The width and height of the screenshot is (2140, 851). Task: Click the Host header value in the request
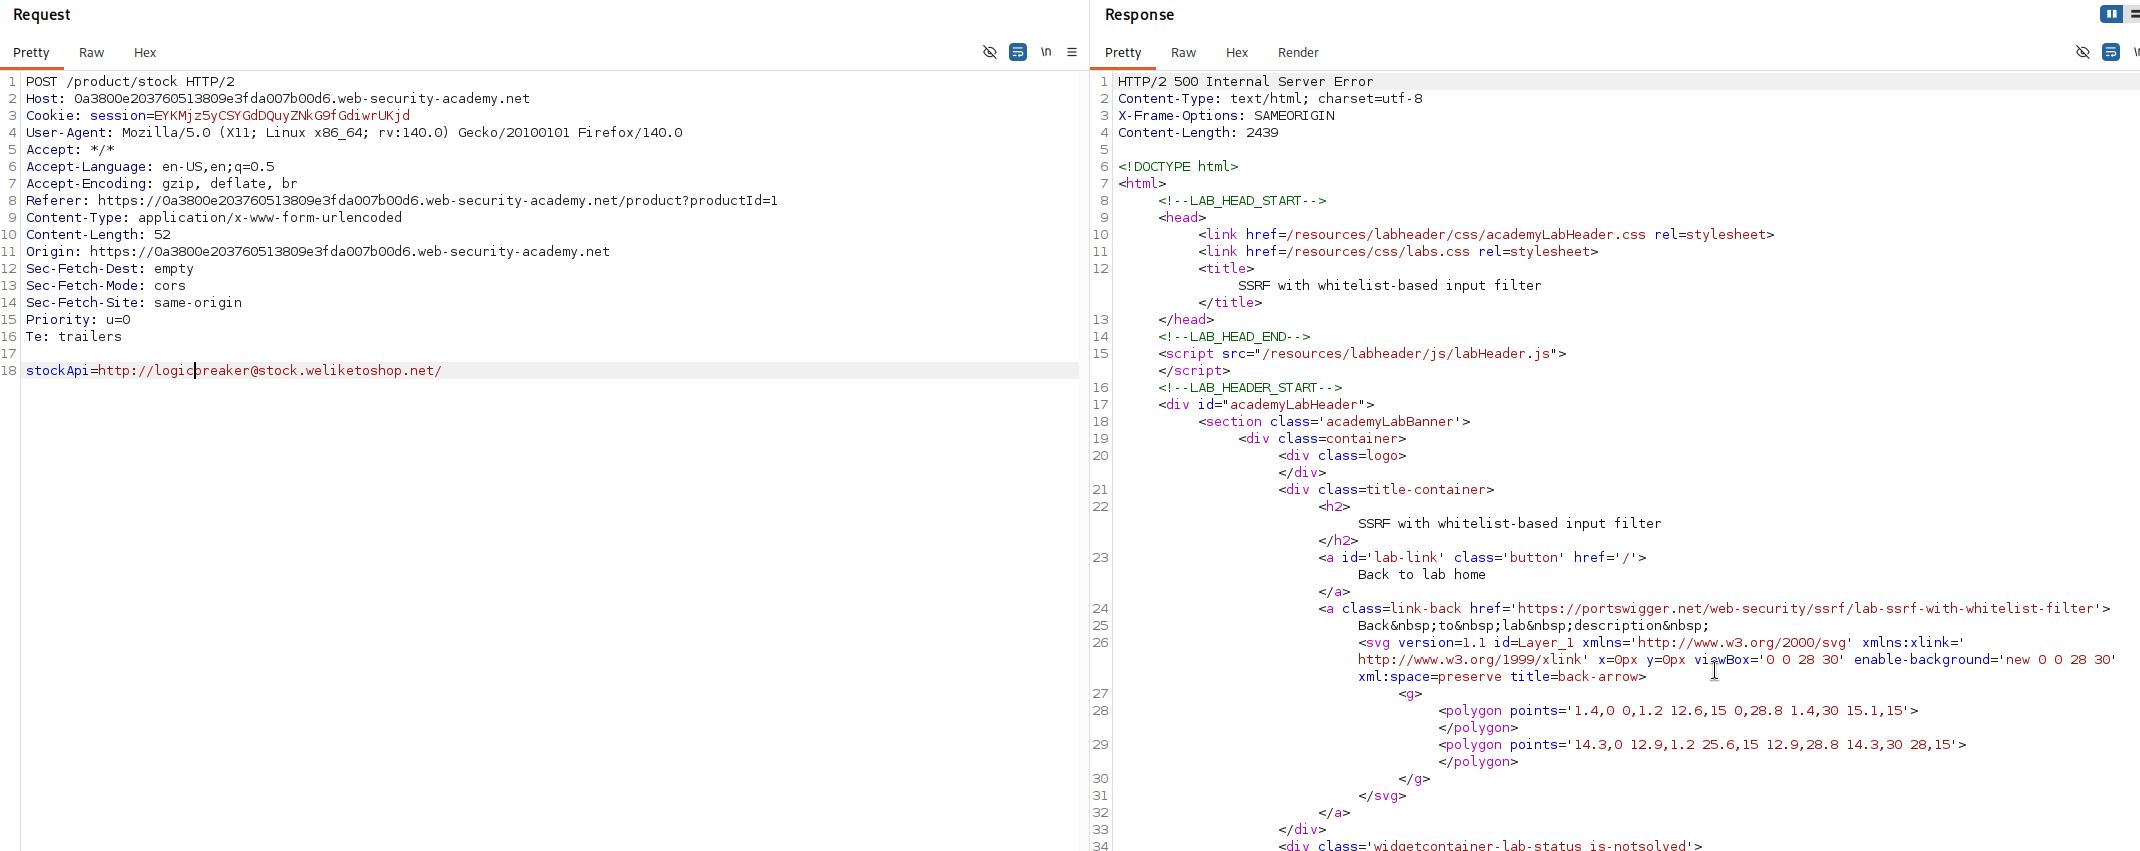click(x=302, y=99)
